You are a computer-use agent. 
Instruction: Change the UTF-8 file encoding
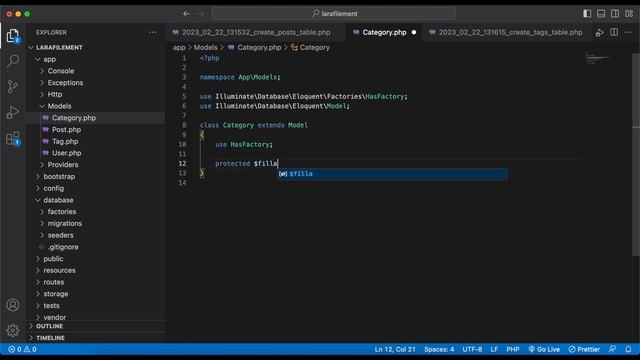472,349
